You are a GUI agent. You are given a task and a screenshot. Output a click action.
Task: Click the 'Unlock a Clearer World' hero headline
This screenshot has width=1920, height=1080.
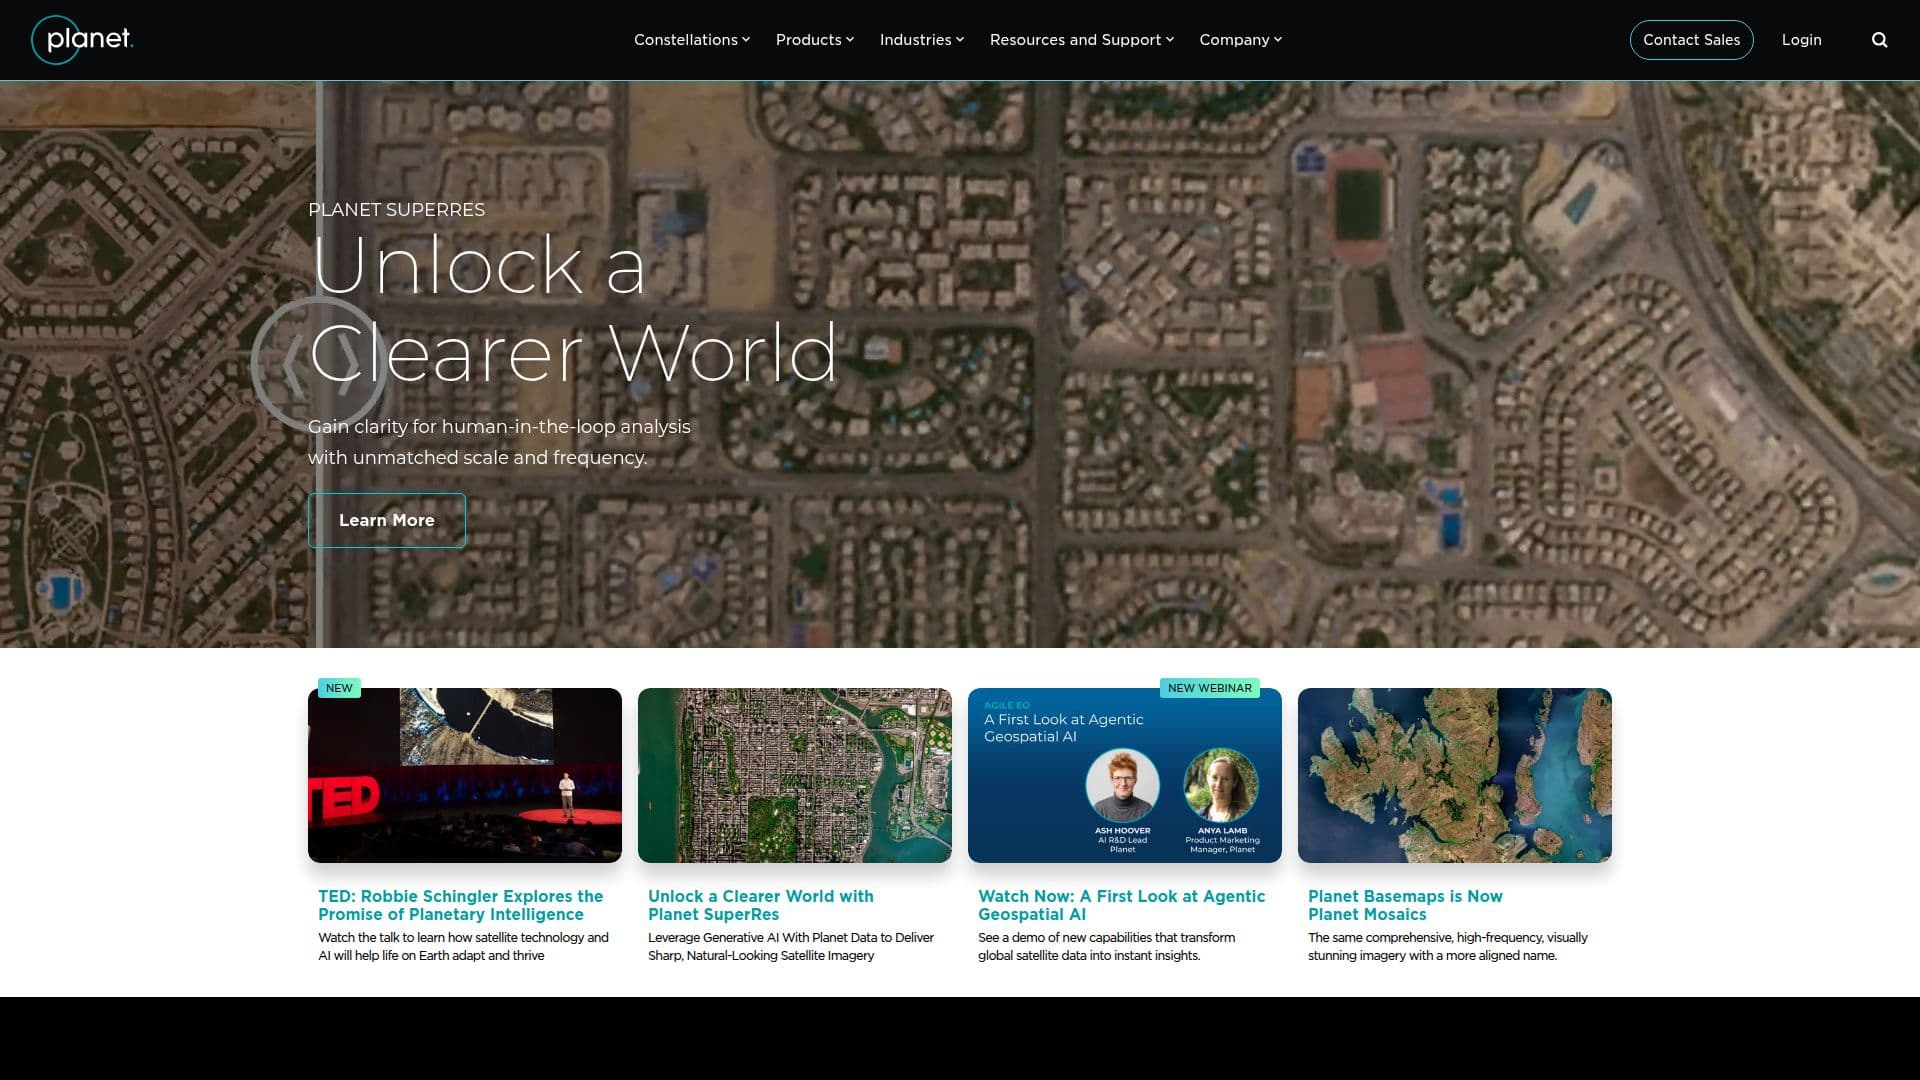(573, 309)
